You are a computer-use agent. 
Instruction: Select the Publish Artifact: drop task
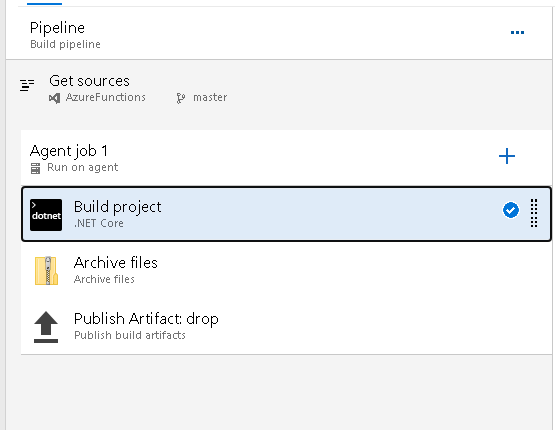click(x=286, y=326)
